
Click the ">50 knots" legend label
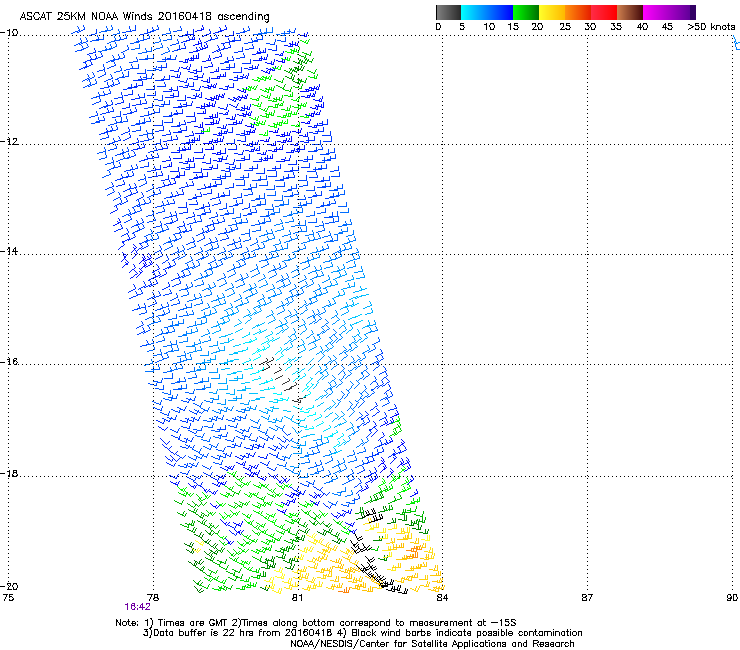(711, 27)
